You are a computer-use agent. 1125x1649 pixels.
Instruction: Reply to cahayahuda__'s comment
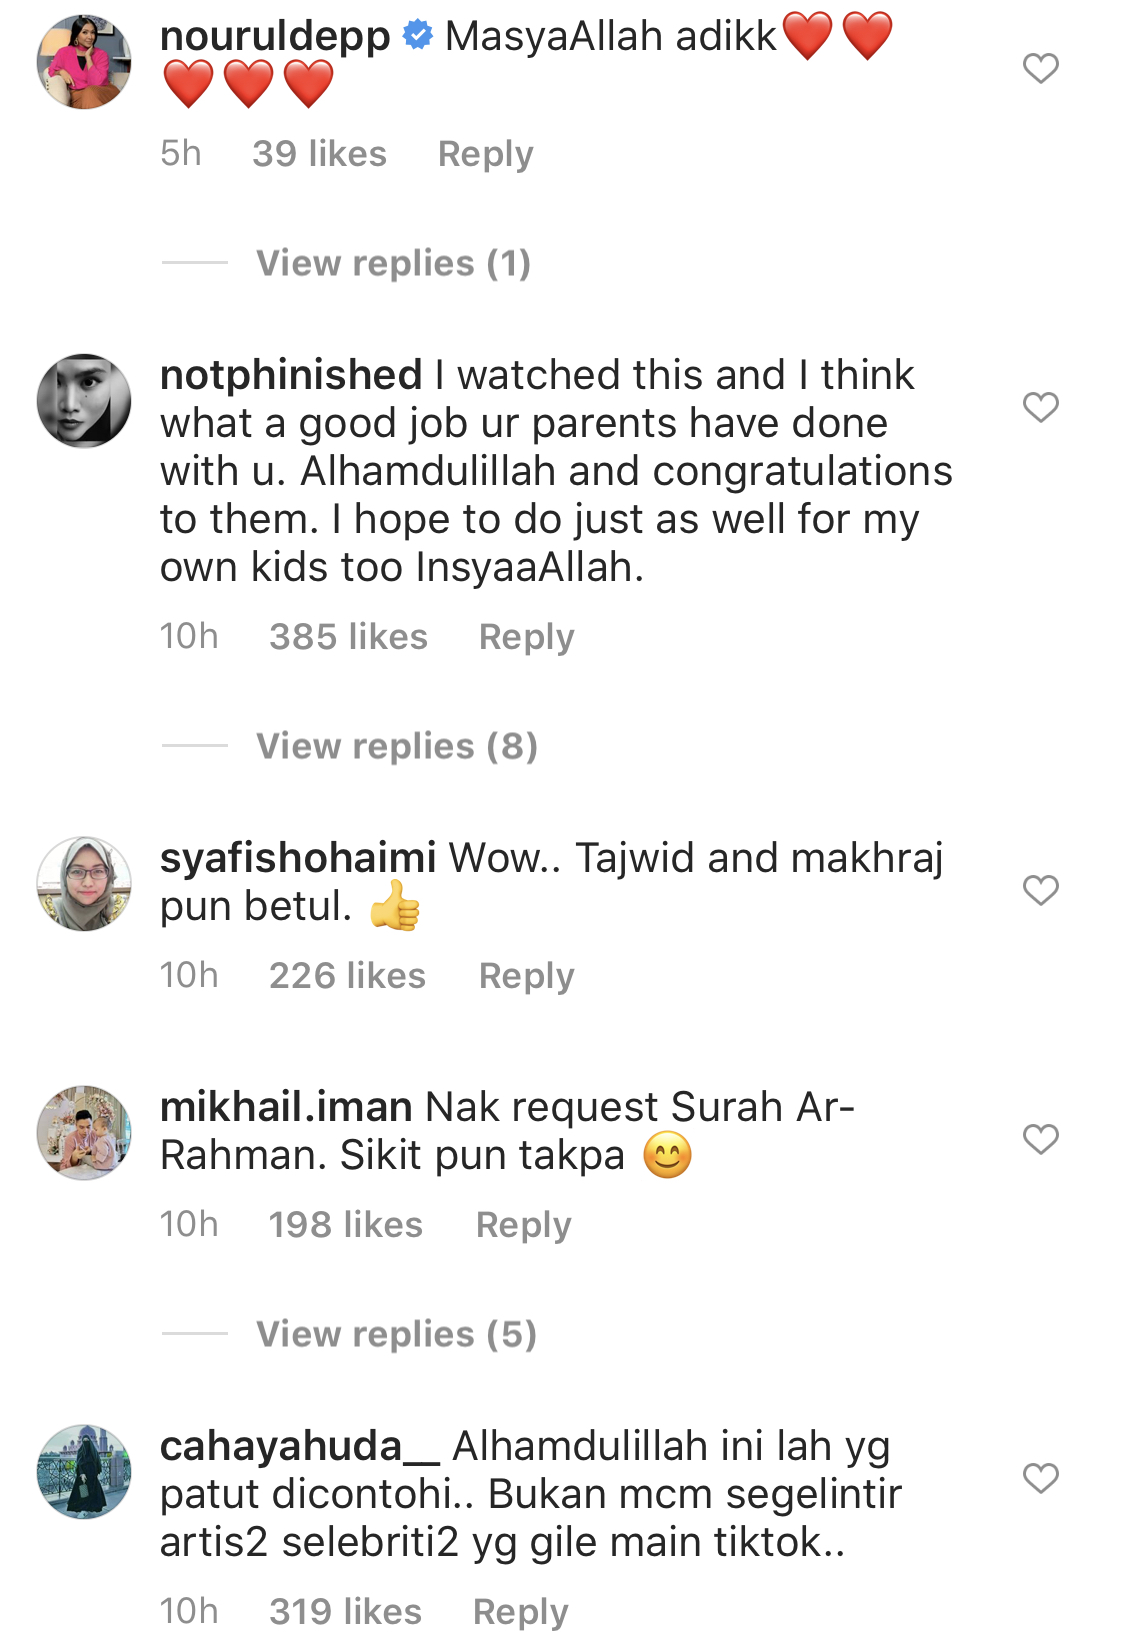tap(520, 1612)
